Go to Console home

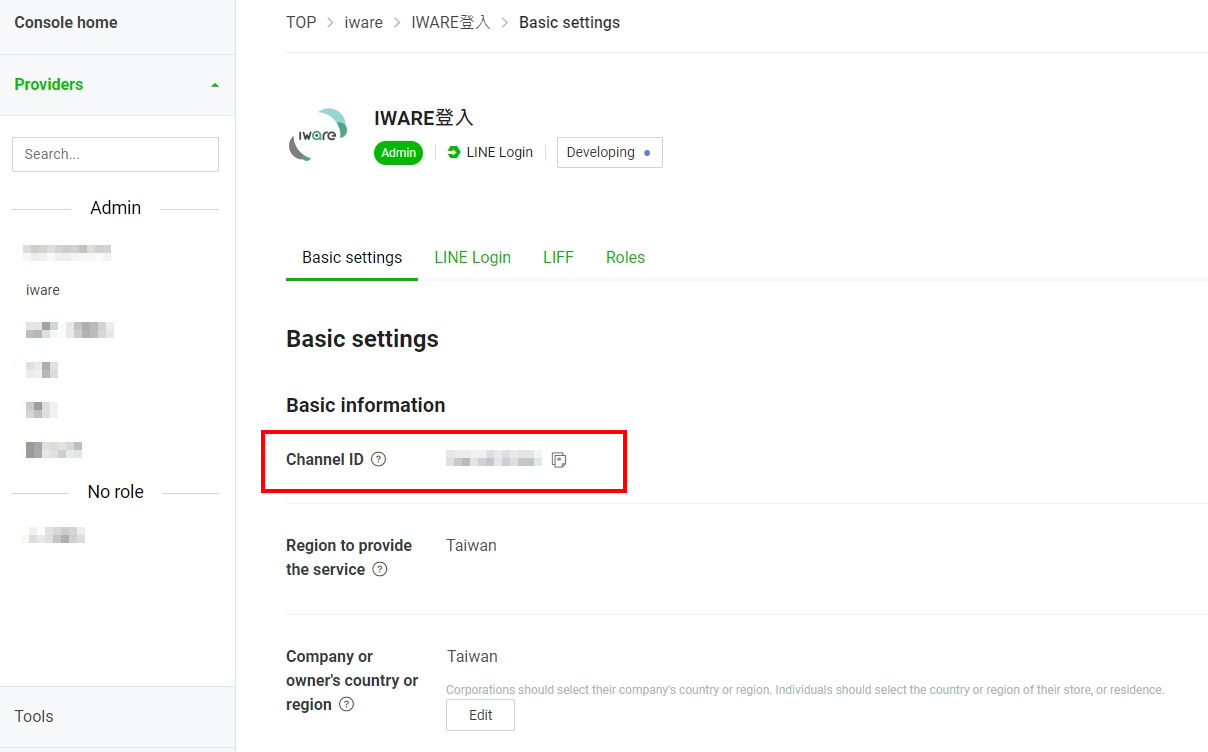(66, 22)
